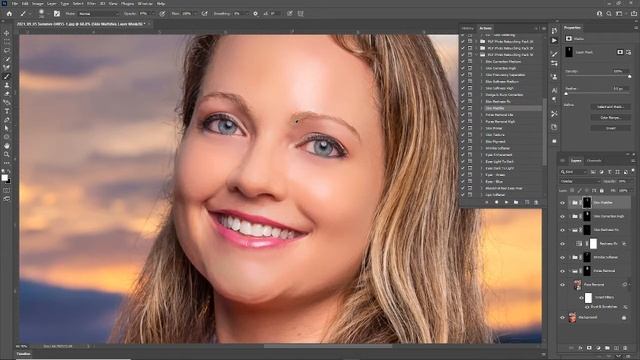Create a new action set folder
This screenshot has height=360, width=640.
[516, 202]
